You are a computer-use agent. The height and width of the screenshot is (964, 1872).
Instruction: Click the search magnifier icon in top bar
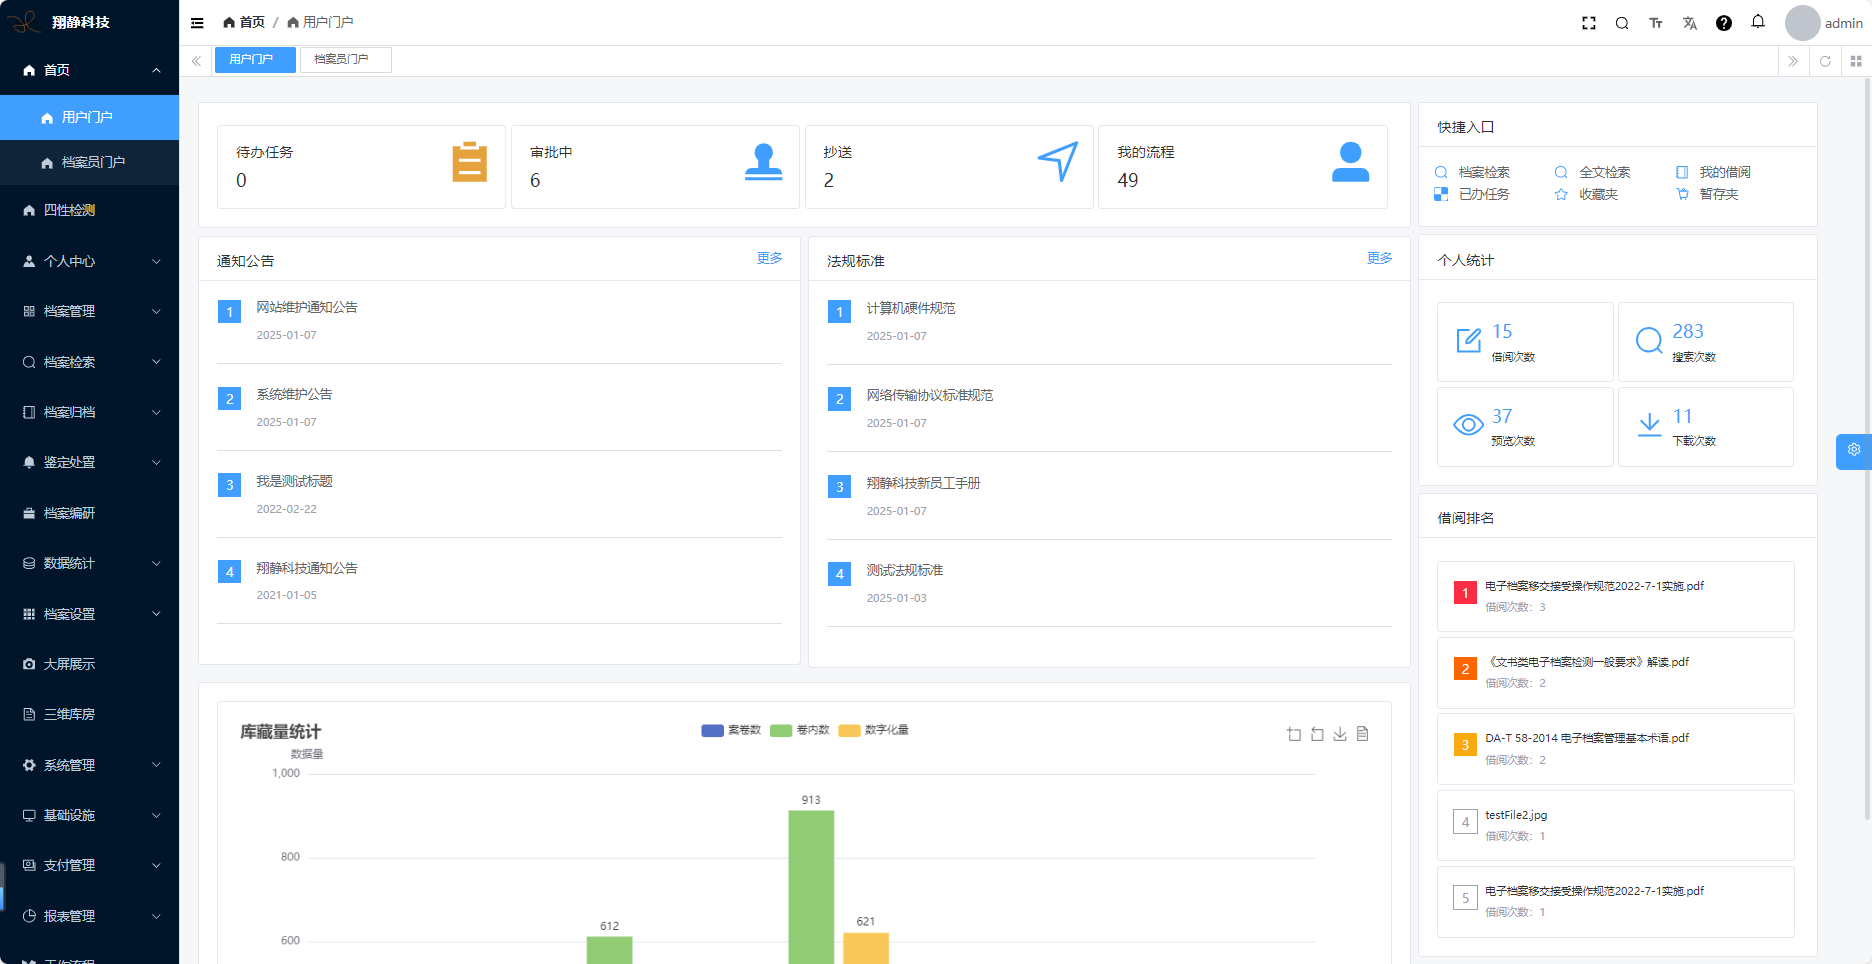tap(1622, 23)
